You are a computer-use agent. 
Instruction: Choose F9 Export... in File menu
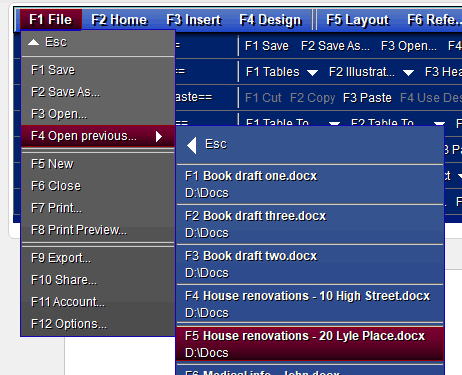(98, 258)
